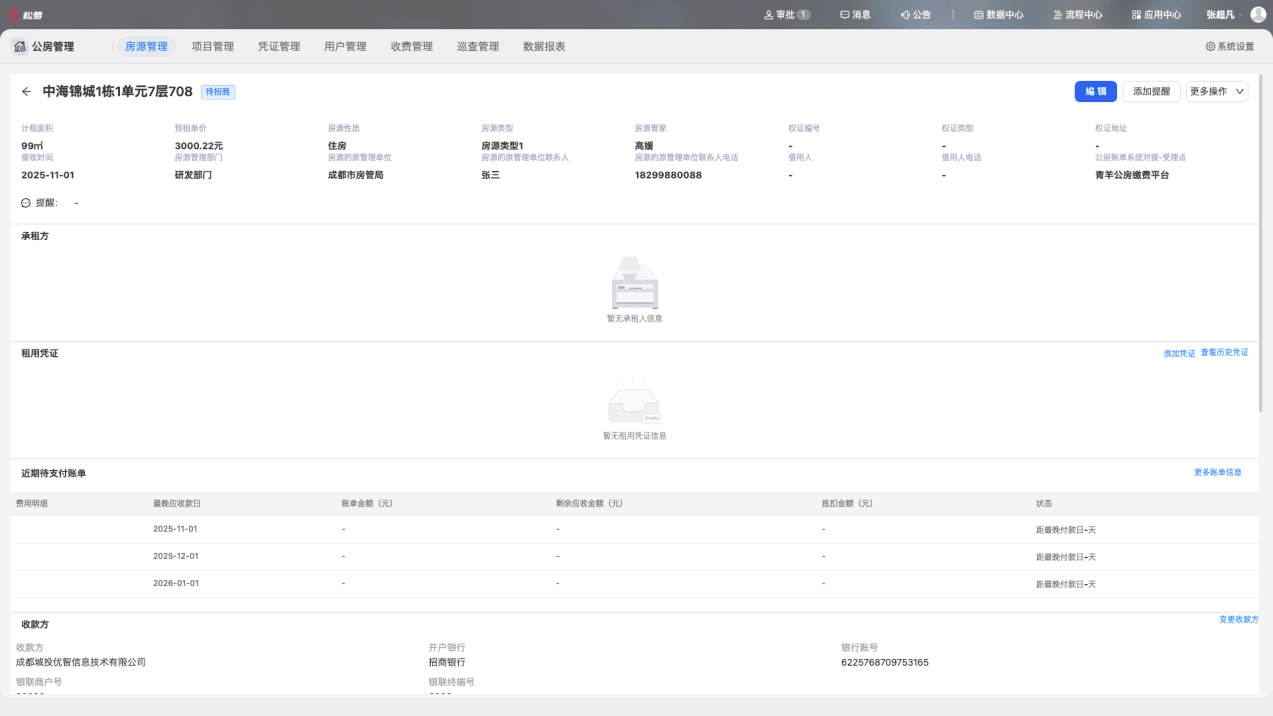Click the 招商银行 bank value
Image resolution: width=1273 pixels, height=716 pixels.
click(x=447, y=662)
